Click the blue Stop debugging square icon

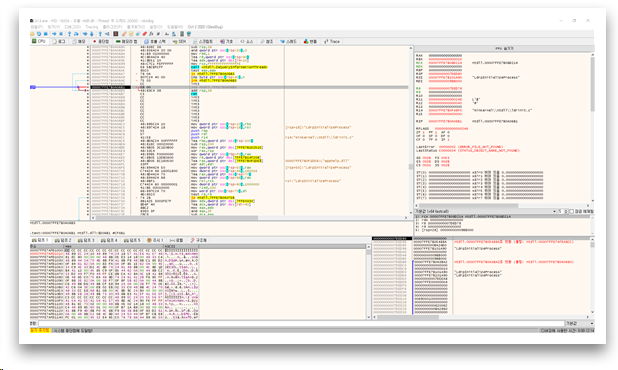pyautogui.click(x=45, y=34)
